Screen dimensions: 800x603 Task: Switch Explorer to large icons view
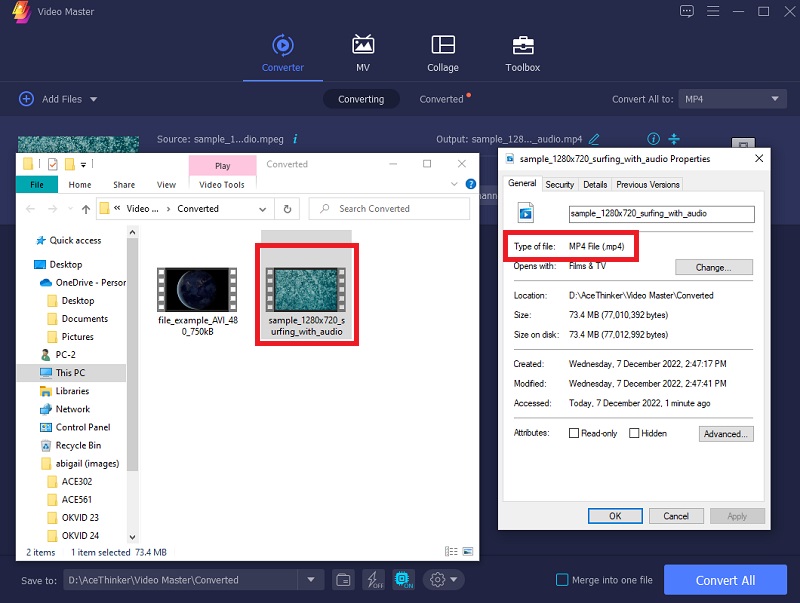[467, 551]
